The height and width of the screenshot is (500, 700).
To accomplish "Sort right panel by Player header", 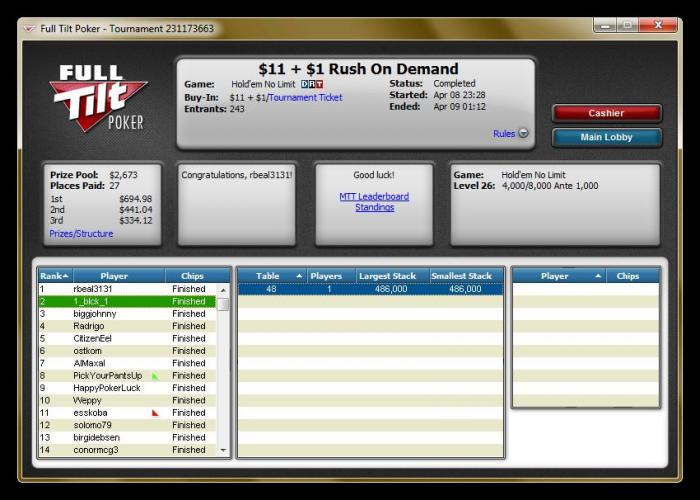I will [x=559, y=276].
